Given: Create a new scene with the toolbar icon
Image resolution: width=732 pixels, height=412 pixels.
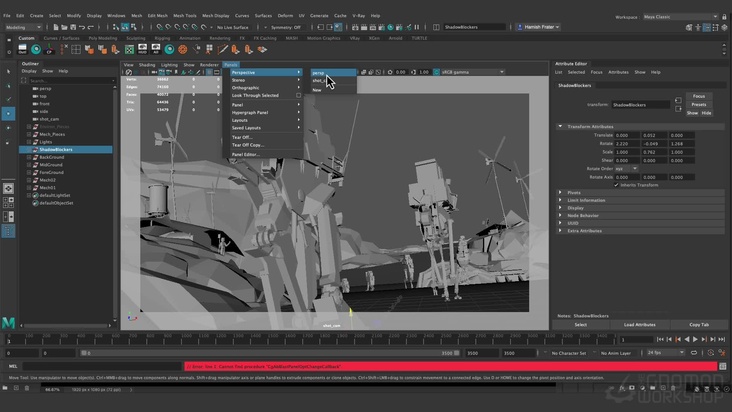Looking at the screenshot, I should pos(56,27).
